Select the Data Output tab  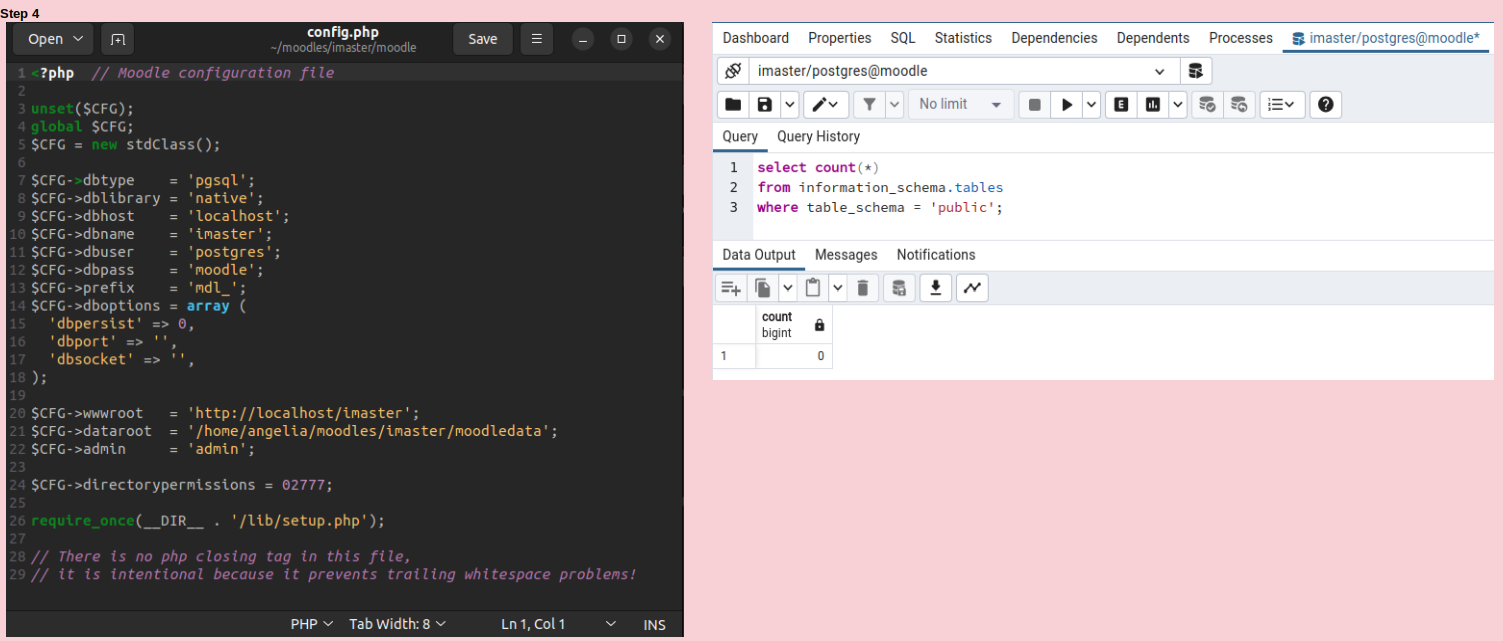click(759, 255)
